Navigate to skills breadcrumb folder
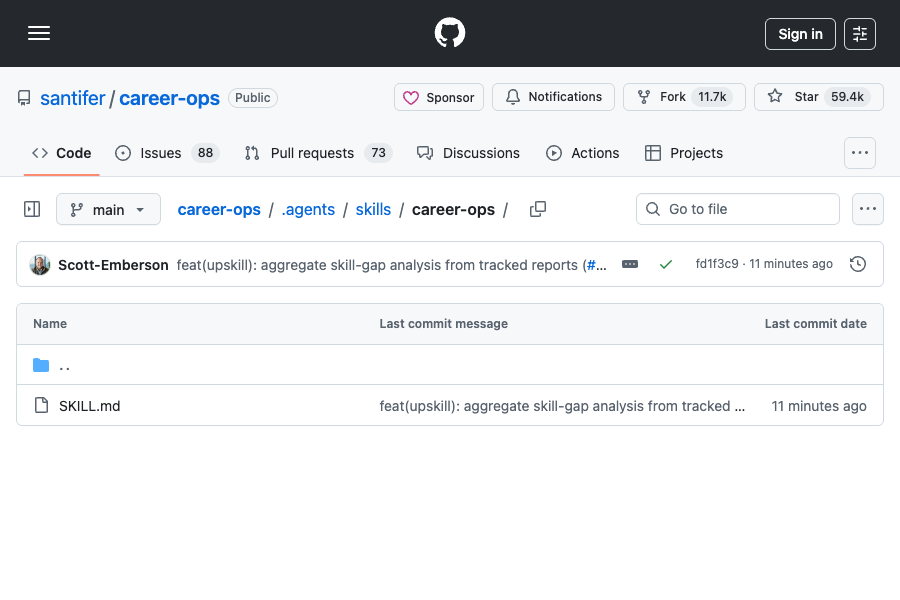The width and height of the screenshot is (900, 600). click(x=373, y=210)
